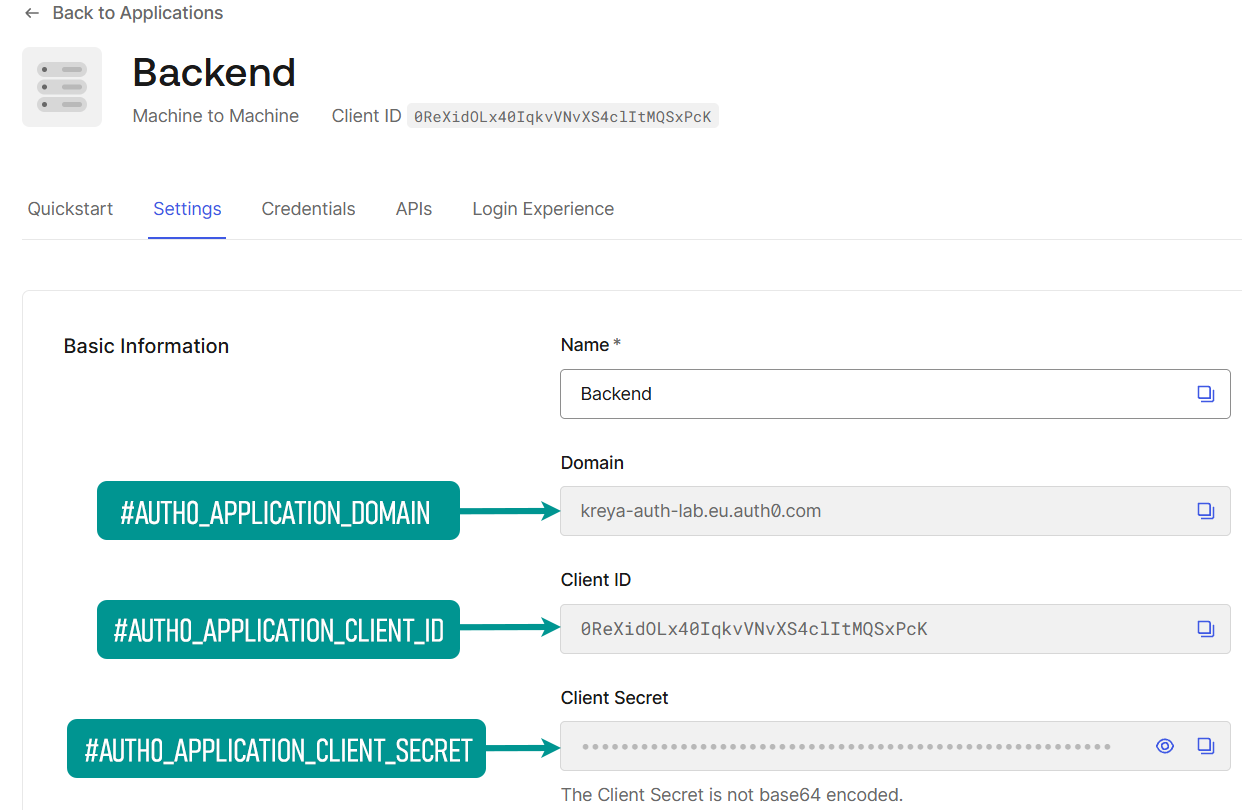Viewport: 1242px width, 810px height.
Task: Go to the APIs tab
Action: [414, 209]
